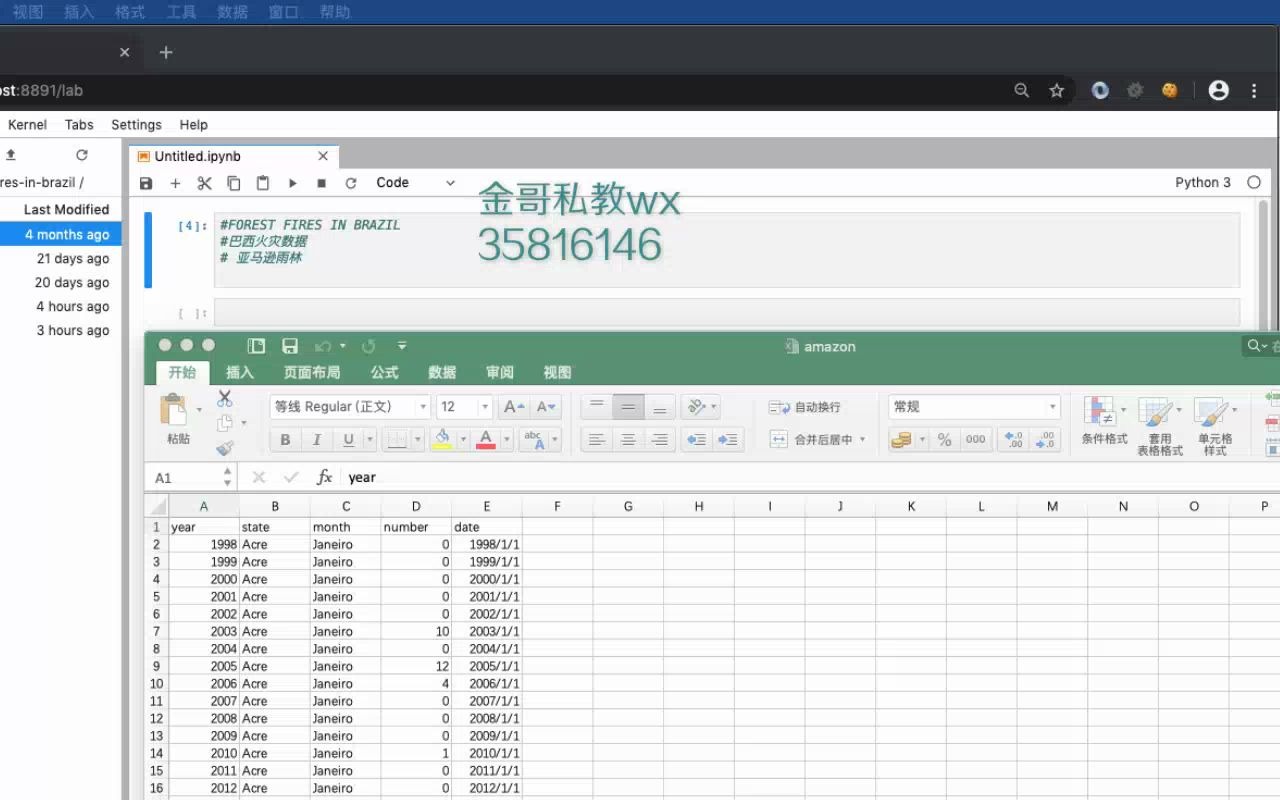1280x800 pixels.
Task: Open the Code cell type dropdown
Action: [413, 182]
